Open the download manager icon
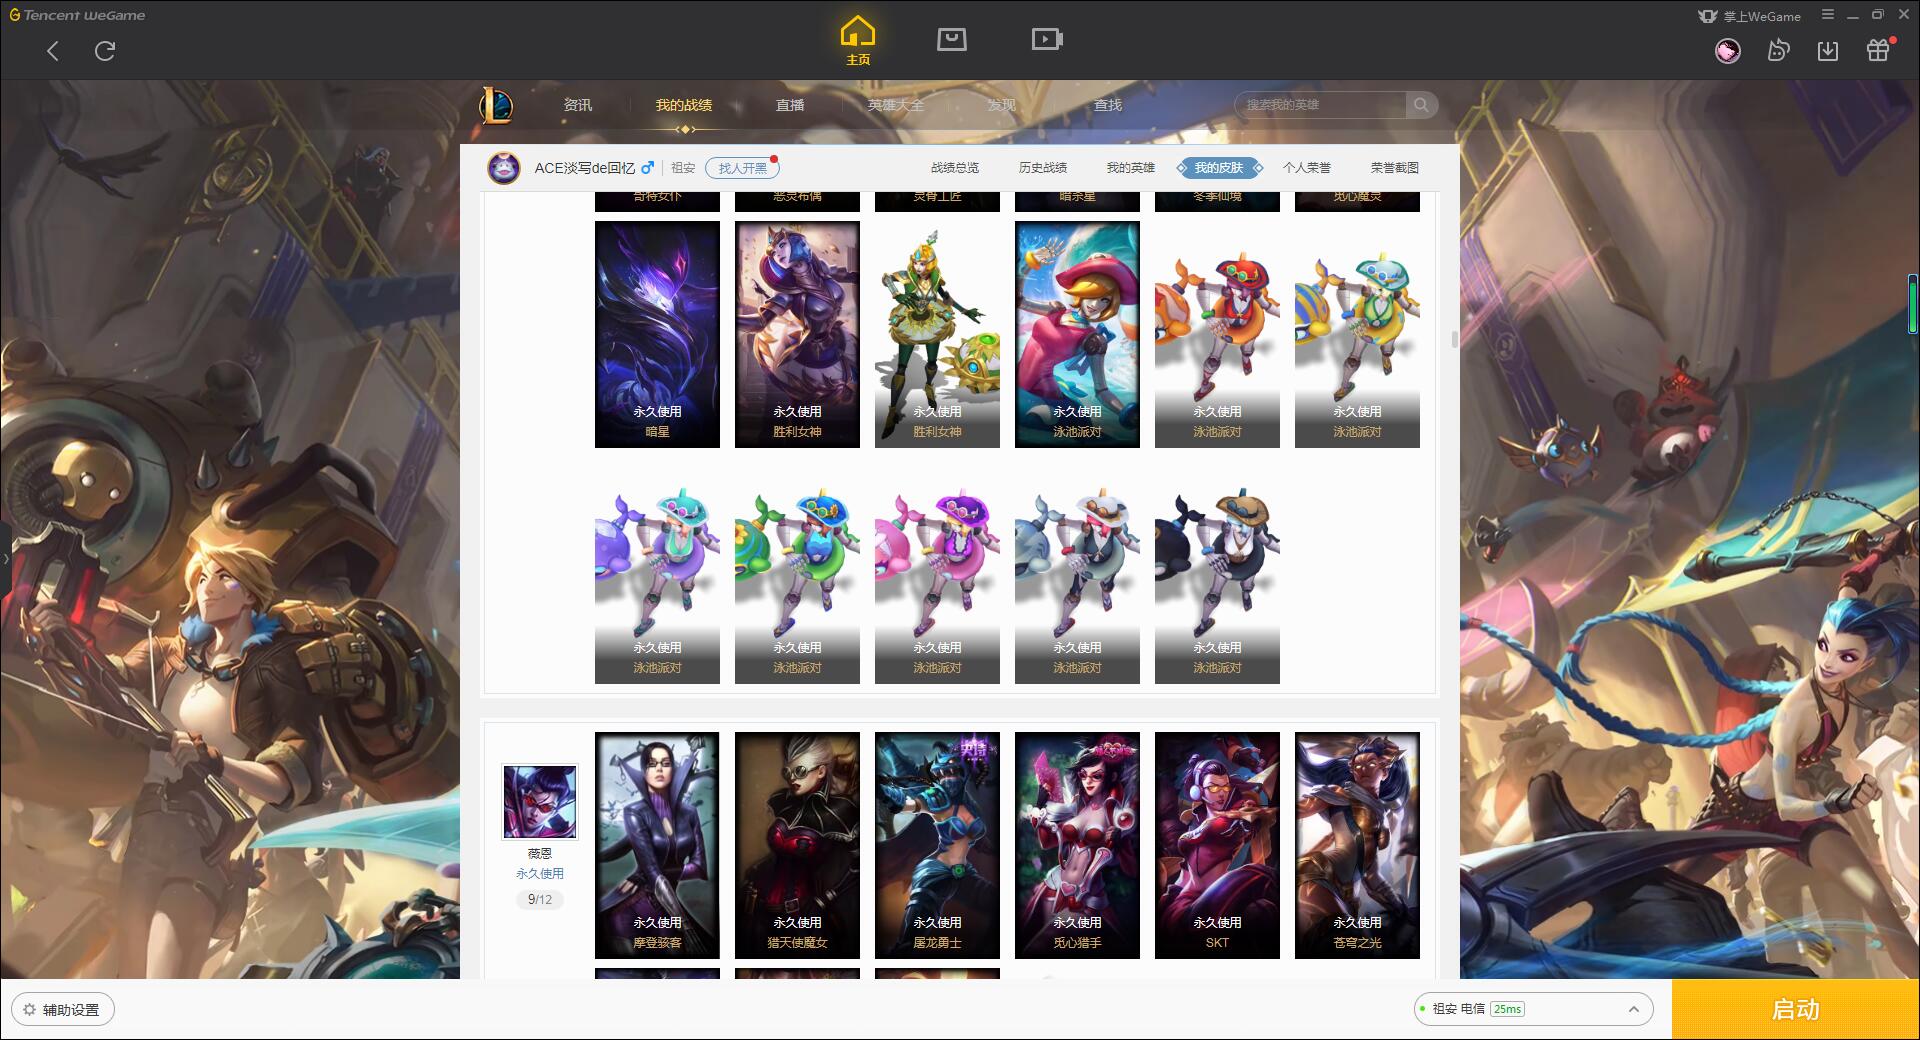Viewport: 1920px width, 1040px height. click(1828, 50)
